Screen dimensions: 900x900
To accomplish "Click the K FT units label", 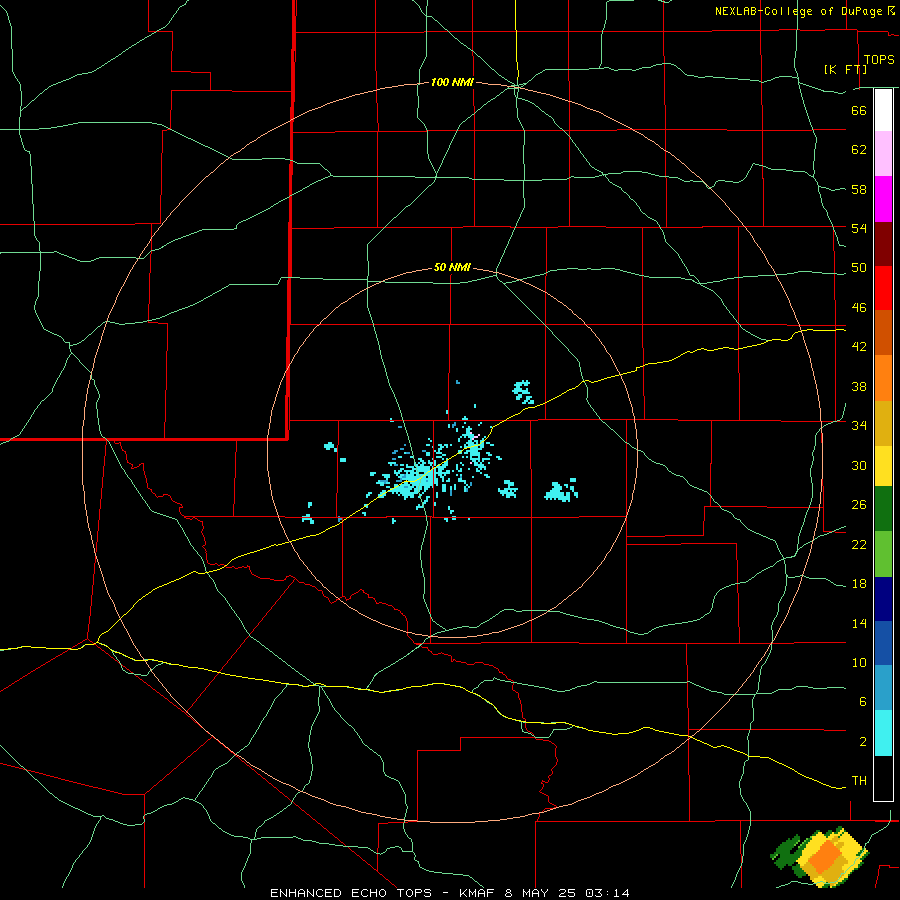I will pyautogui.click(x=845, y=70).
